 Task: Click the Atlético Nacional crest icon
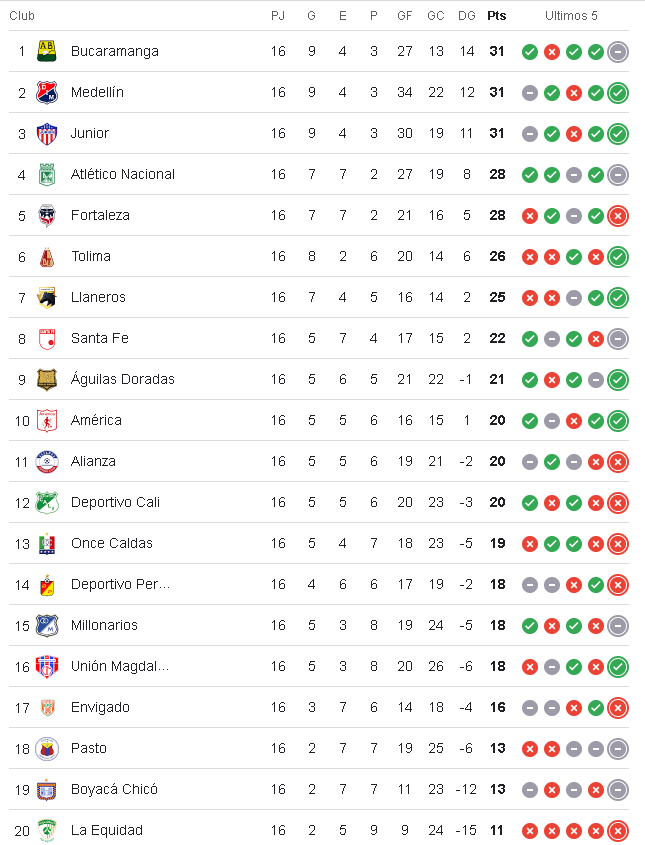point(47,174)
